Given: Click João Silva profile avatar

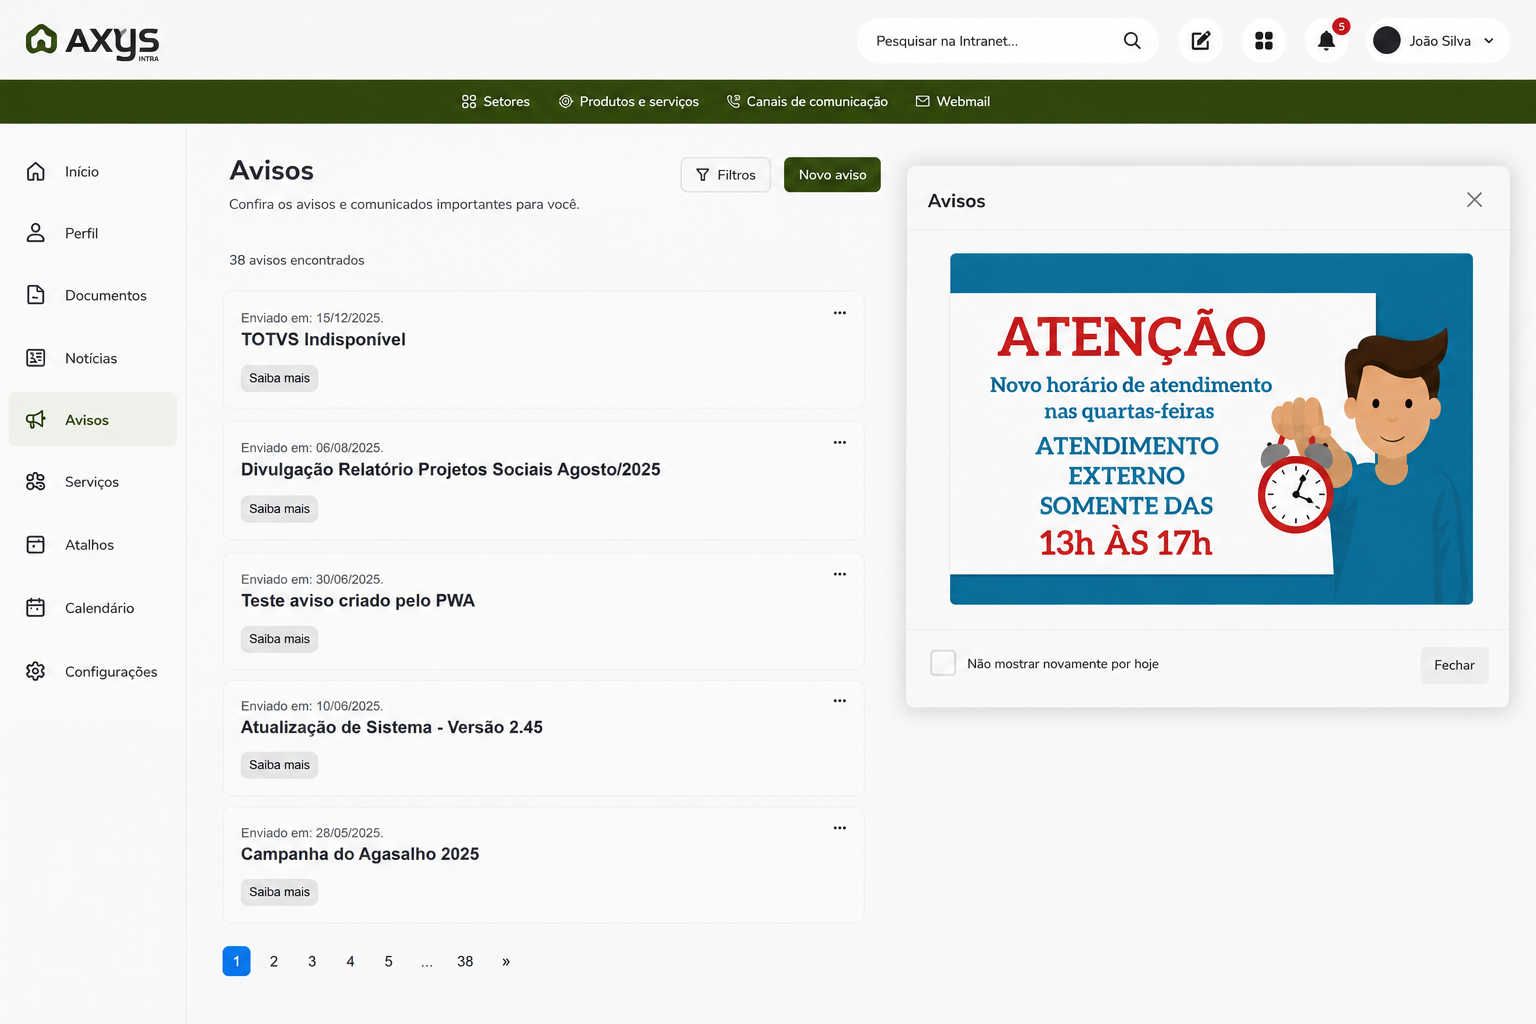Looking at the screenshot, I should 1387,41.
